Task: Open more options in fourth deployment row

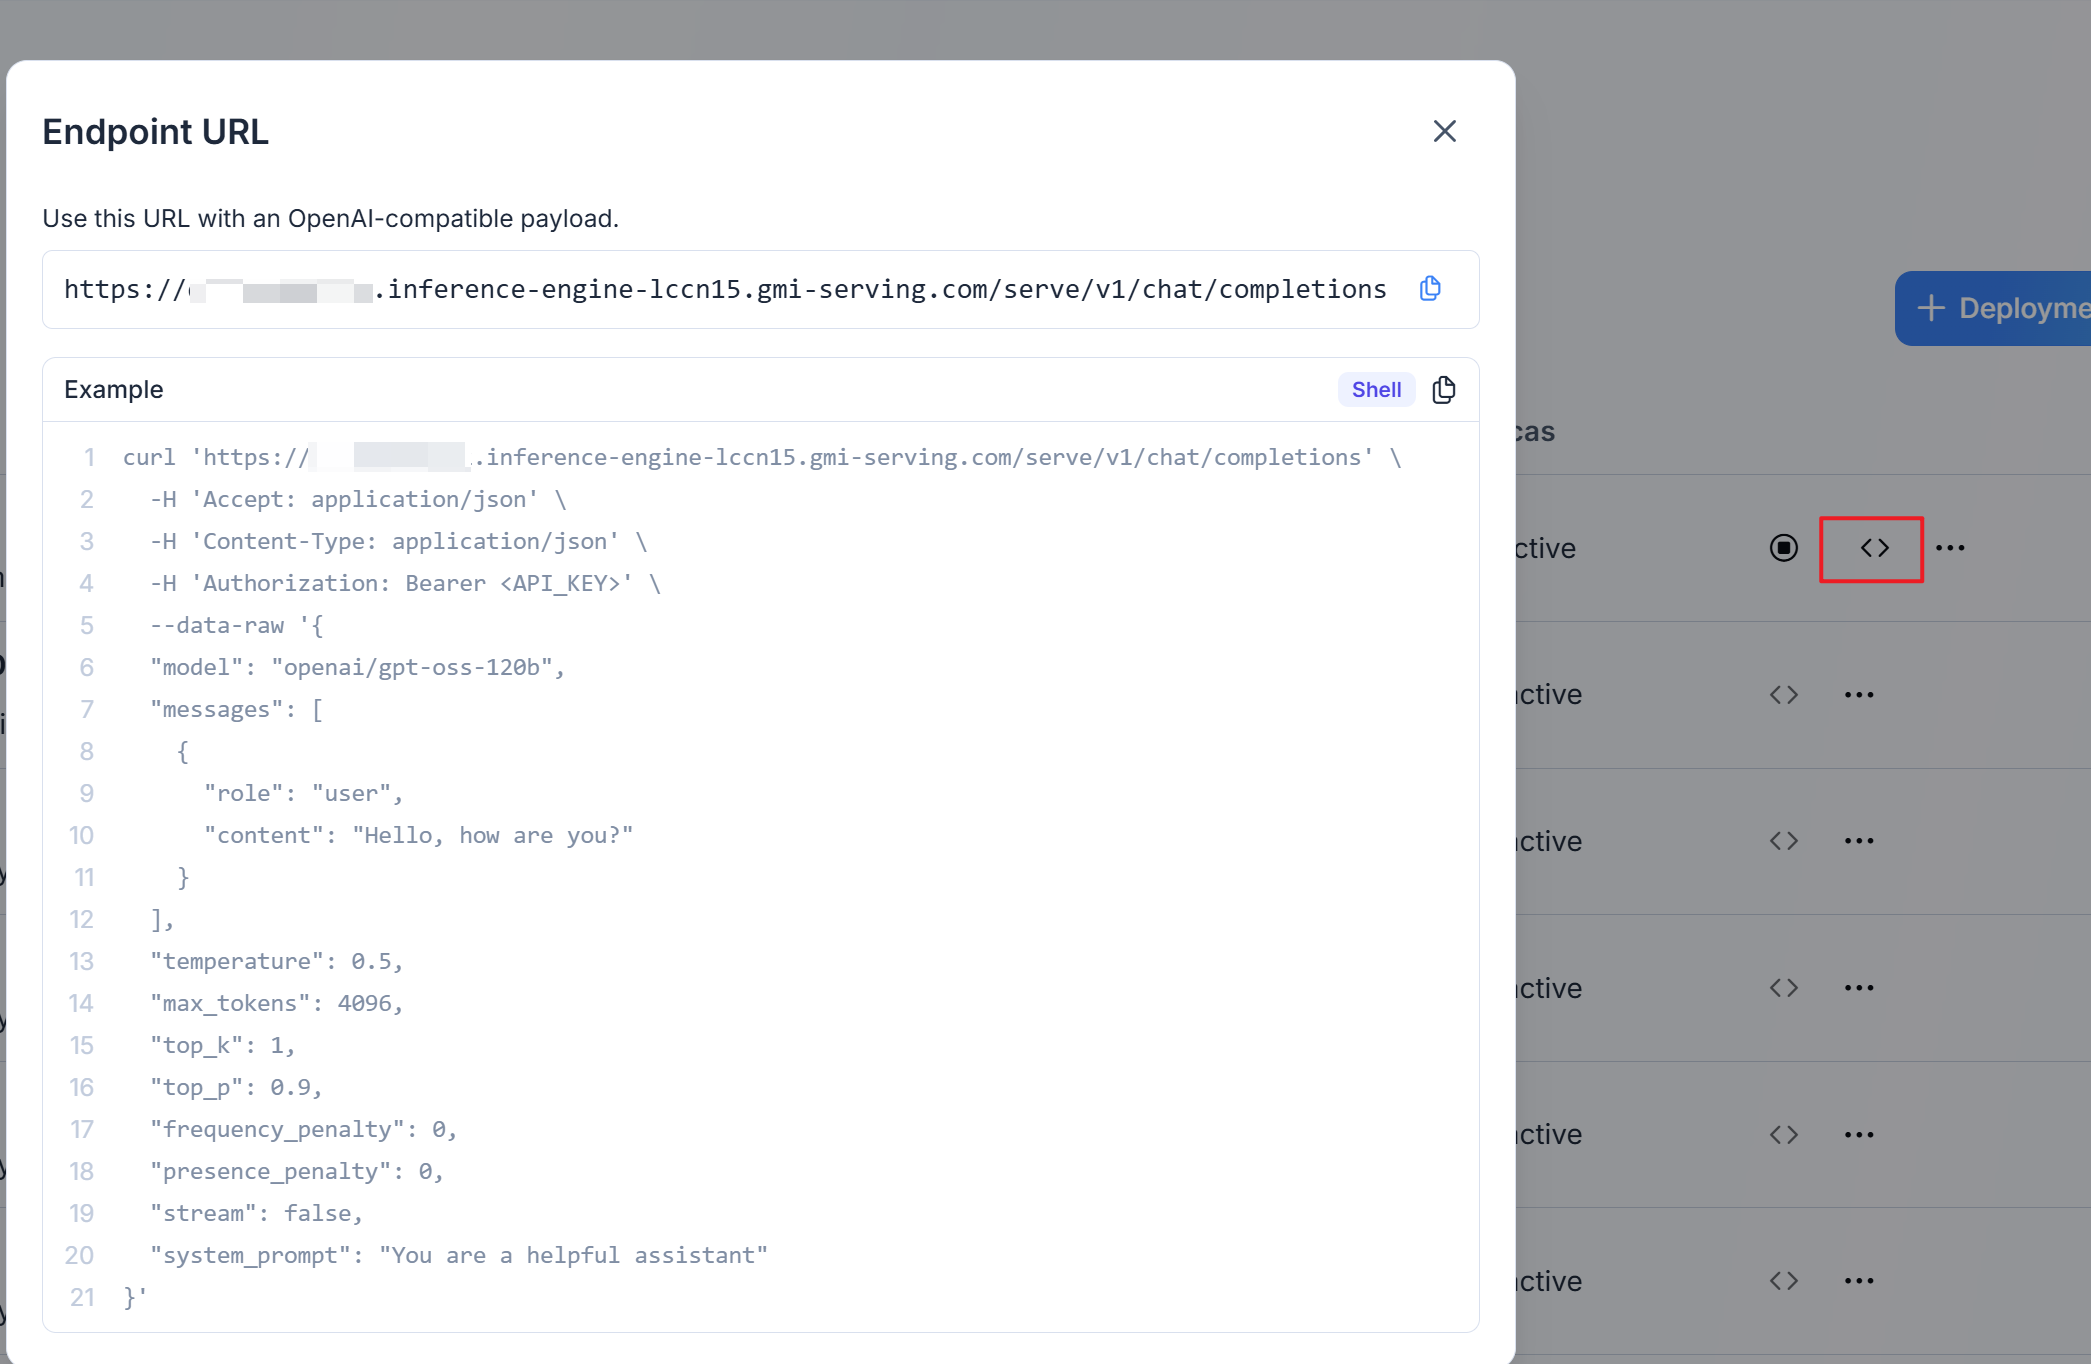Action: [1859, 988]
